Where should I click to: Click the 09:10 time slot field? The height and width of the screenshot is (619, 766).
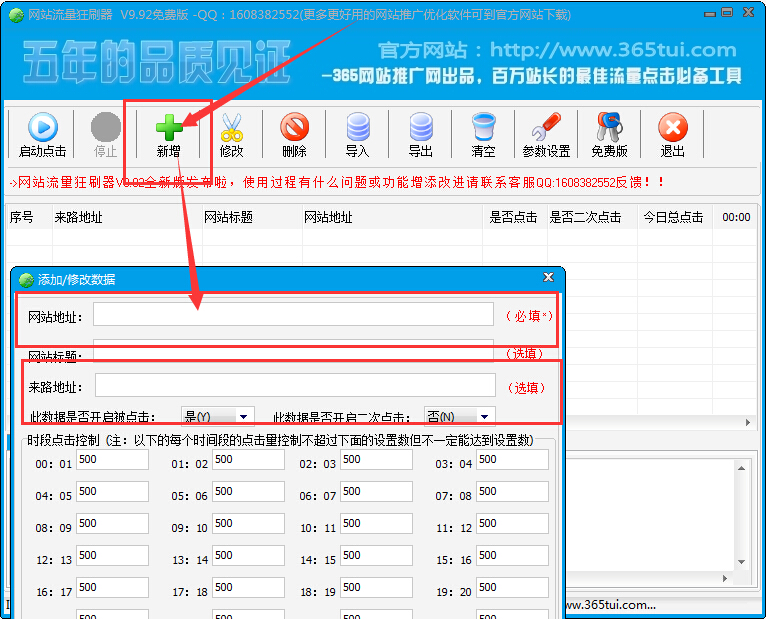click(x=248, y=524)
